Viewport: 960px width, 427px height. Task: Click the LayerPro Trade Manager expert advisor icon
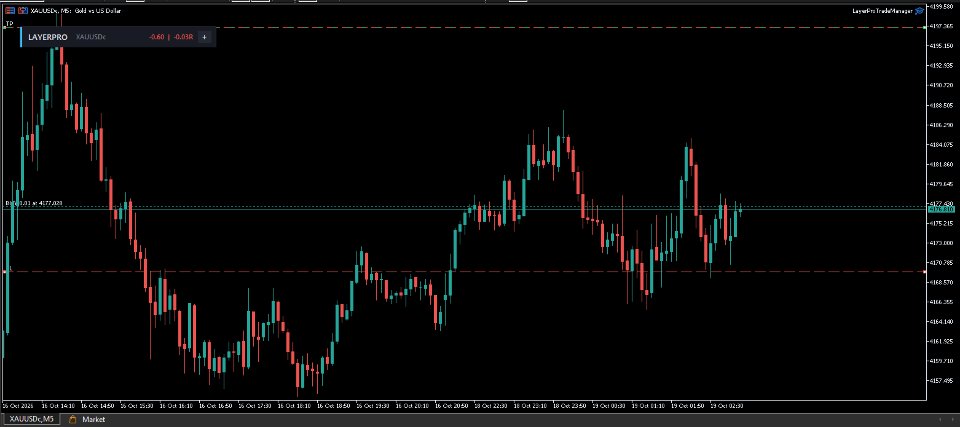[919, 10]
